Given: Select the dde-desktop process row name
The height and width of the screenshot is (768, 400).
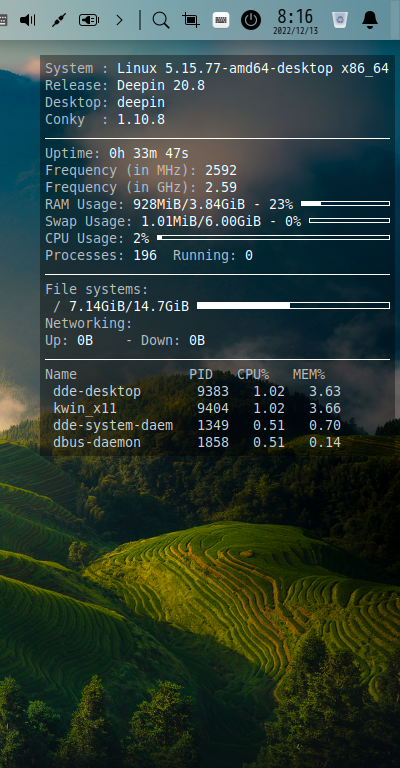Looking at the screenshot, I should tap(97, 391).
